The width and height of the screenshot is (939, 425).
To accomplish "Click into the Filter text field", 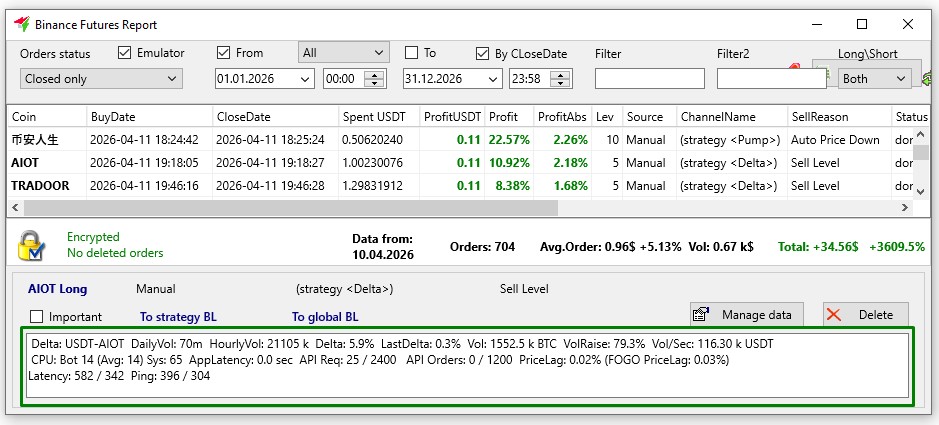I will 649,78.
